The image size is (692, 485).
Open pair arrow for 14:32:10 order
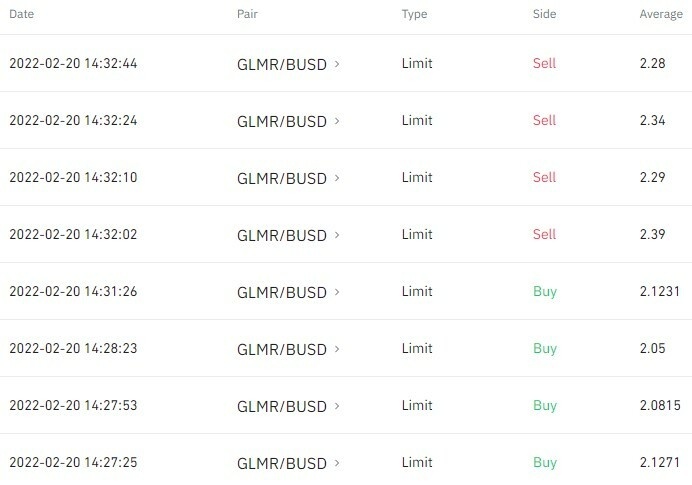click(337, 178)
